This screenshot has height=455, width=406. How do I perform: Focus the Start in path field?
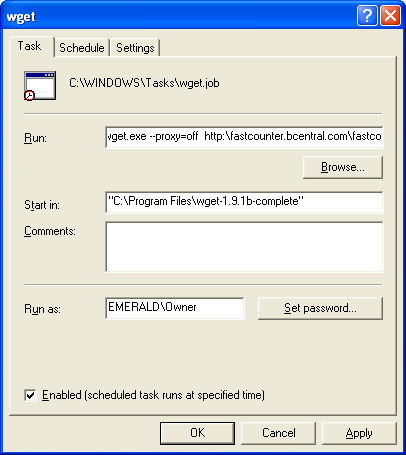click(x=244, y=202)
